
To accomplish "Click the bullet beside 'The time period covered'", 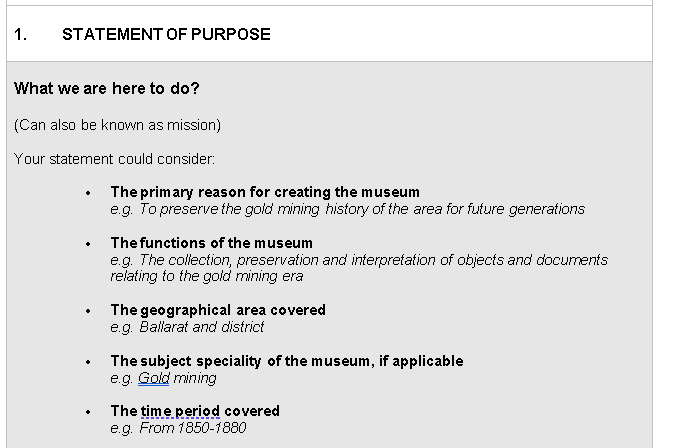I will click(89, 412).
